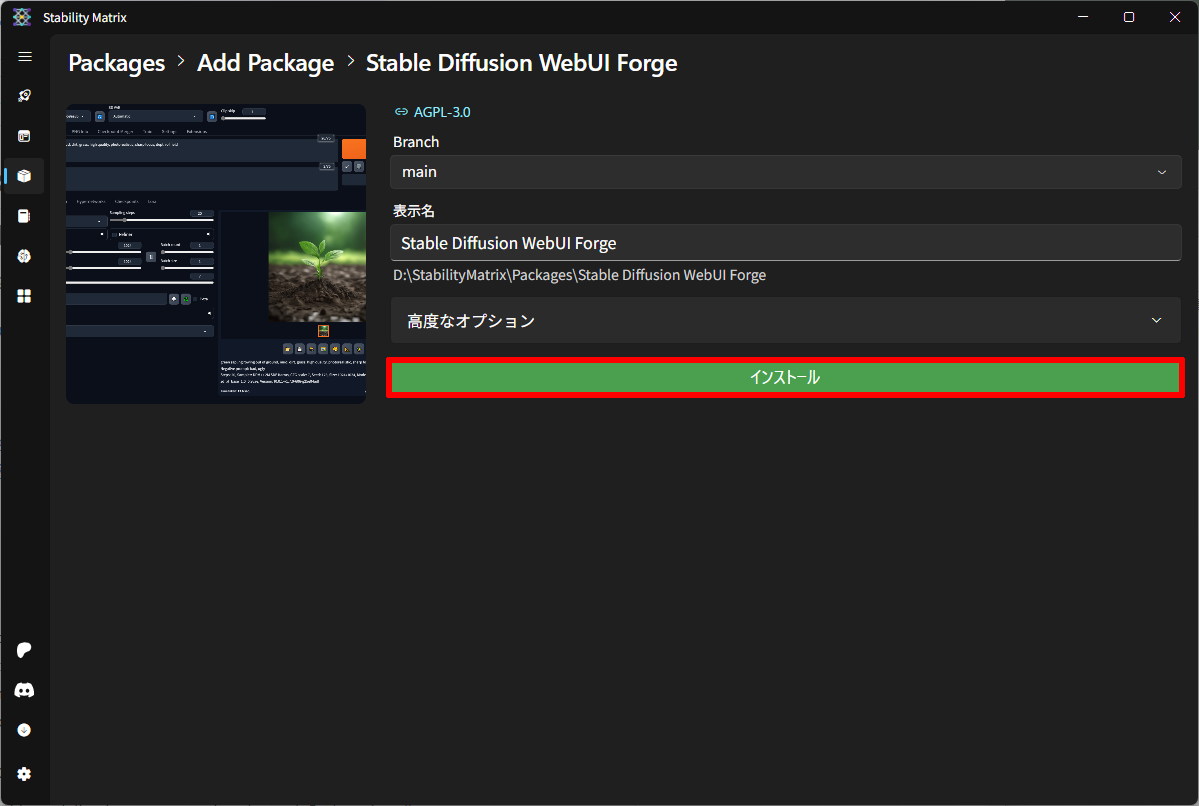Navigate to Add Package breadcrumb

[265, 63]
